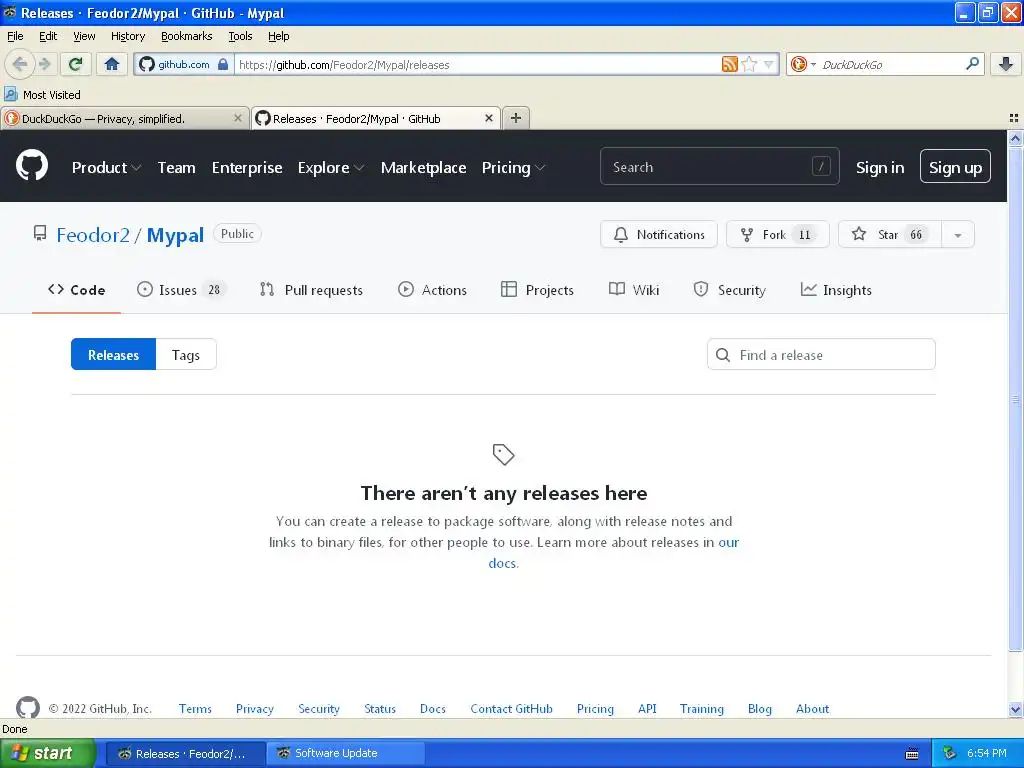
Task: Expand the star lists dropdown caret
Action: coord(957,234)
